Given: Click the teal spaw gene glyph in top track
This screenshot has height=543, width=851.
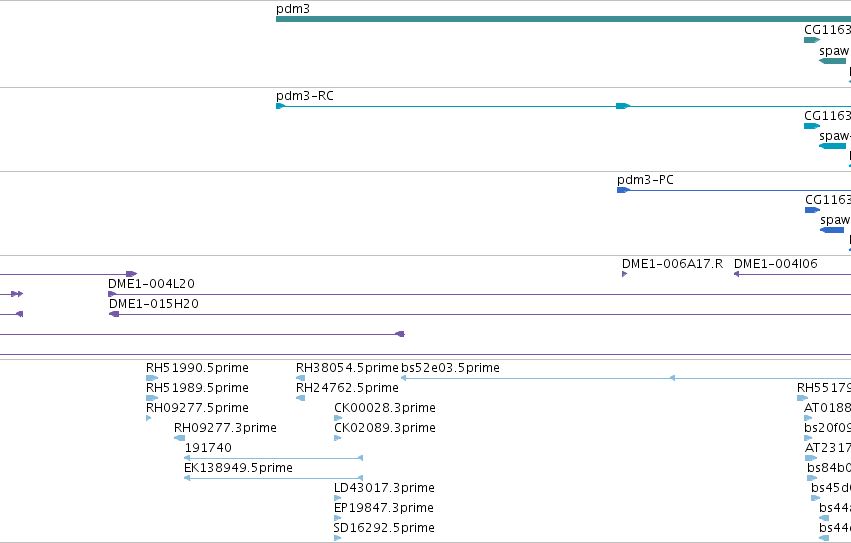Looking at the screenshot, I should pyautogui.click(x=833, y=61).
